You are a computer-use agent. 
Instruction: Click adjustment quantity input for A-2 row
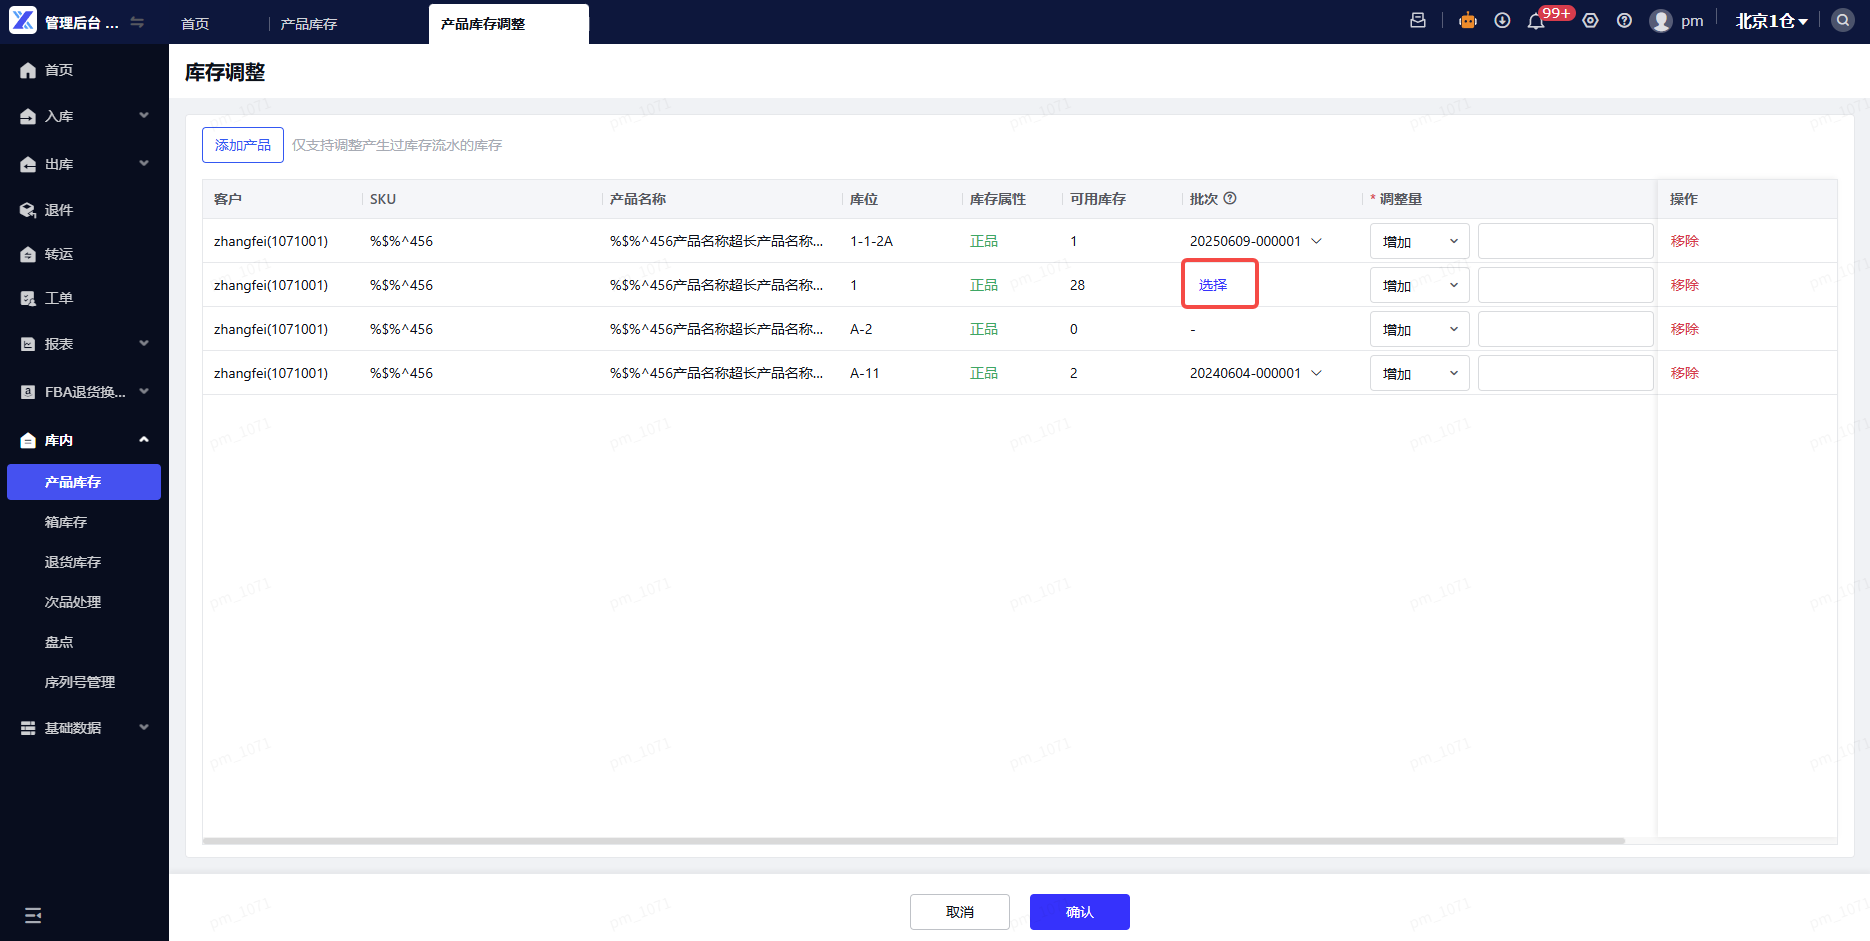pyautogui.click(x=1565, y=329)
